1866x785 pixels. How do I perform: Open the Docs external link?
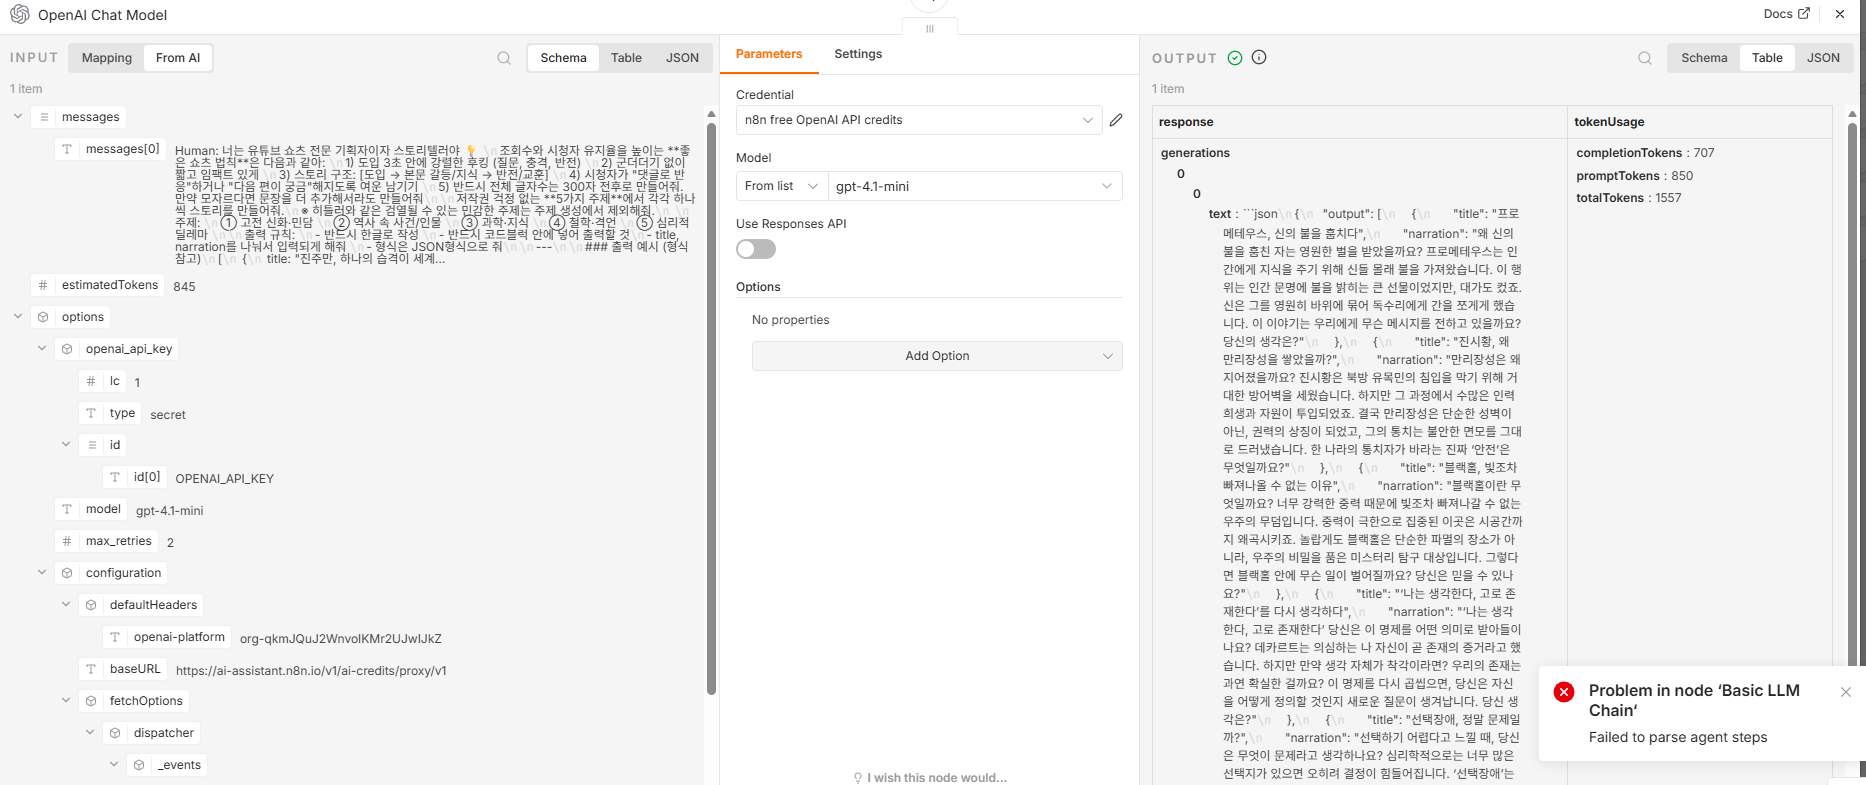(x=1786, y=14)
